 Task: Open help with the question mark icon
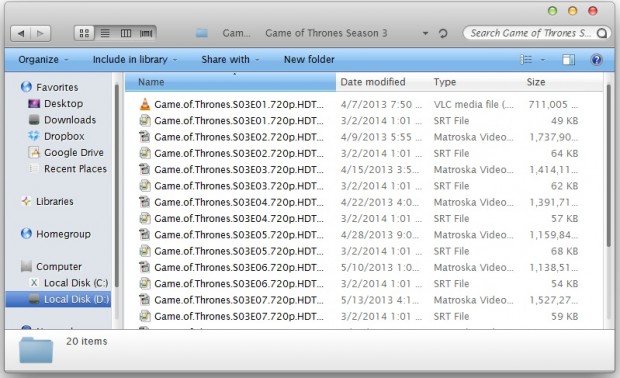click(x=596, y=60)
